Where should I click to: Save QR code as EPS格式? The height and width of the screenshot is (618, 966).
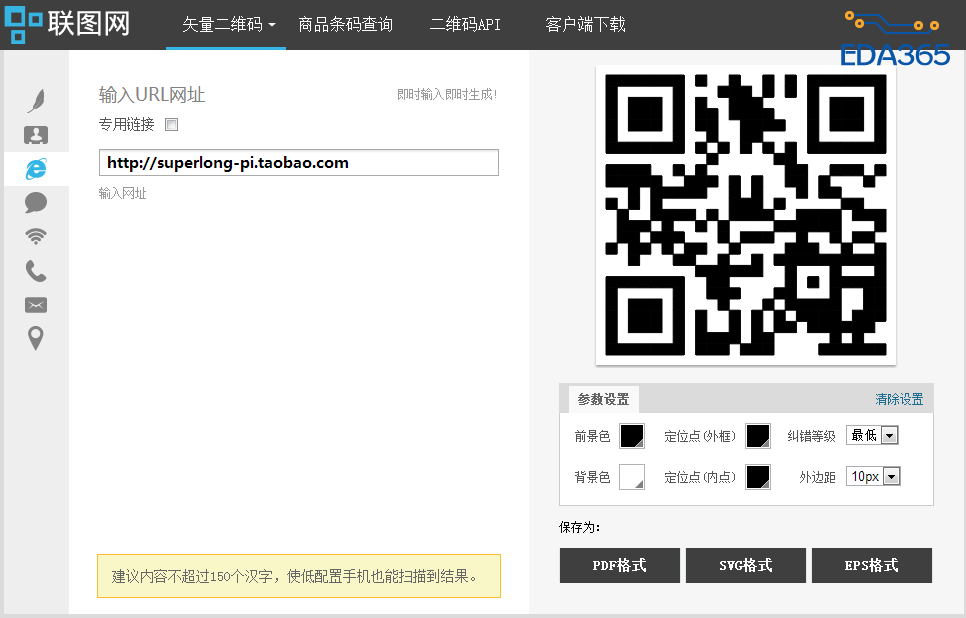pyautogui.click(x=872, y=565)
